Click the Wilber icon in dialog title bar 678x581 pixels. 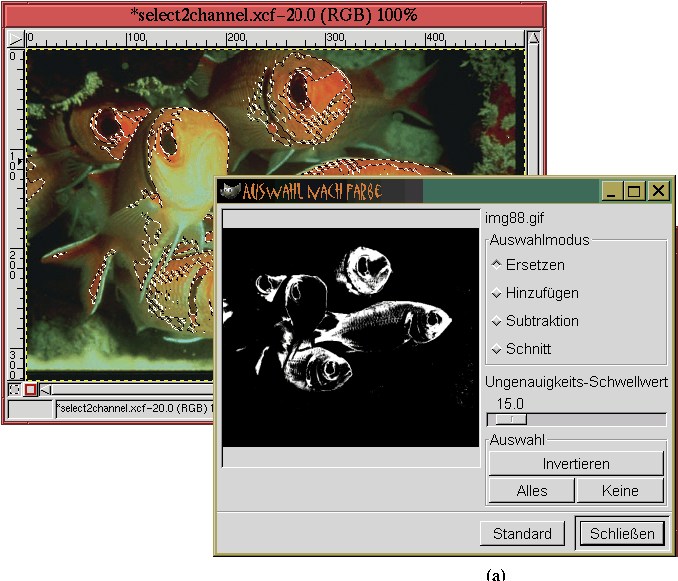(x=230, y=191)
